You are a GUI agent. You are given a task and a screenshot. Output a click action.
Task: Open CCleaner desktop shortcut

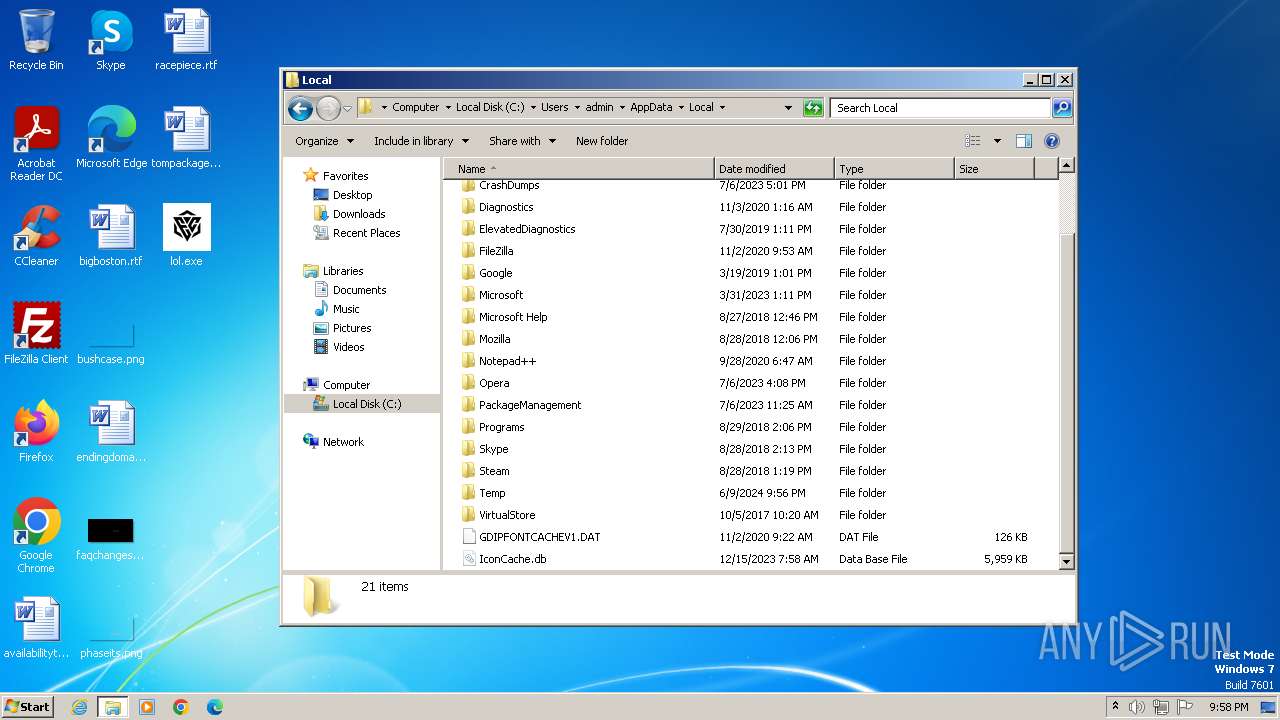coord(36,236)
